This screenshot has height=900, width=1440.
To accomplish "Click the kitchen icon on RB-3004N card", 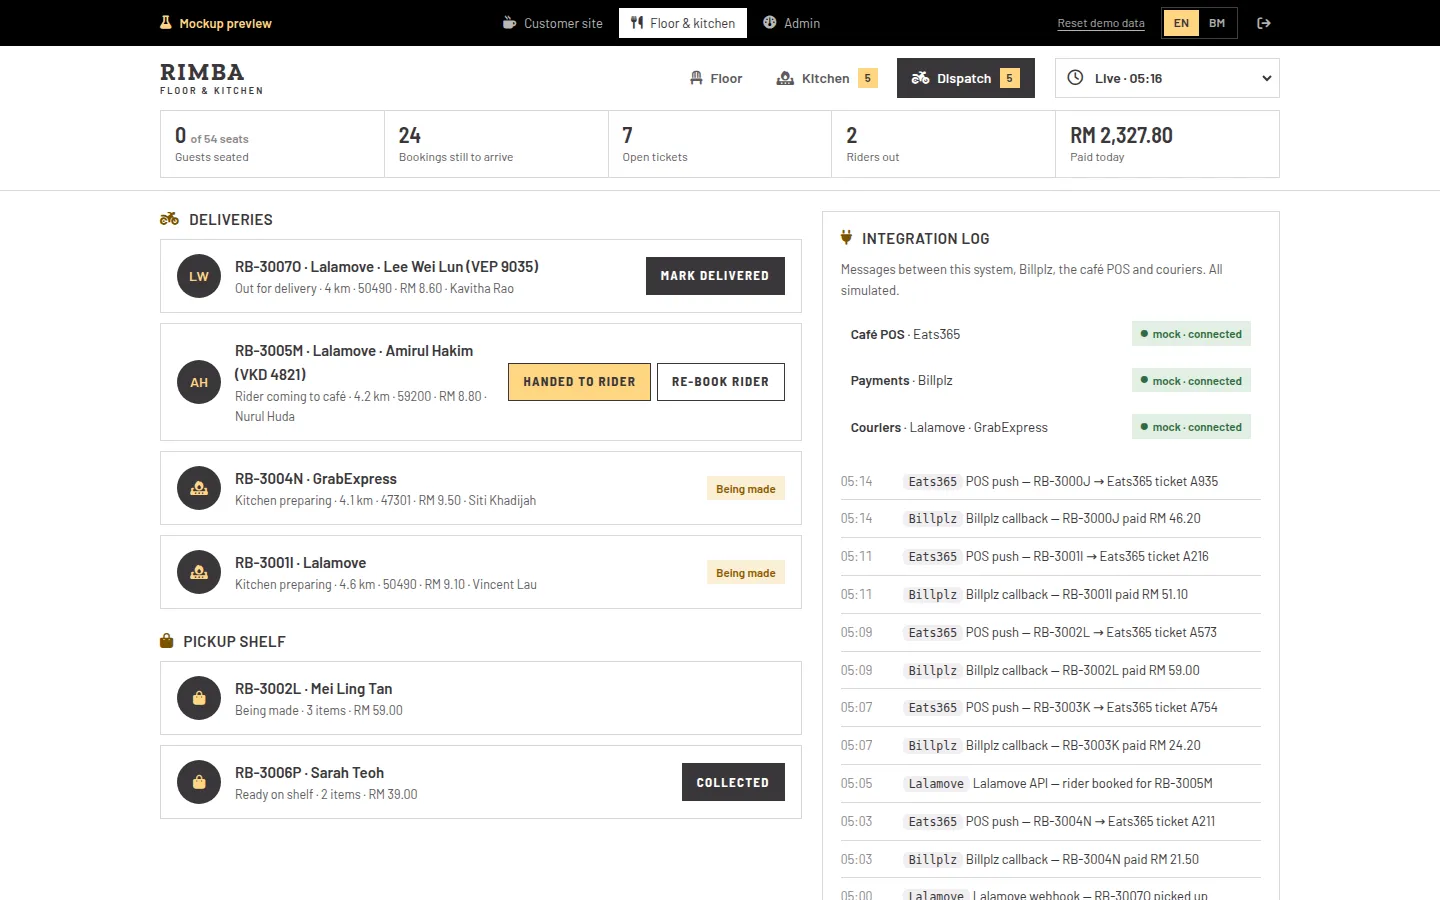I will (x=199, y=488).
